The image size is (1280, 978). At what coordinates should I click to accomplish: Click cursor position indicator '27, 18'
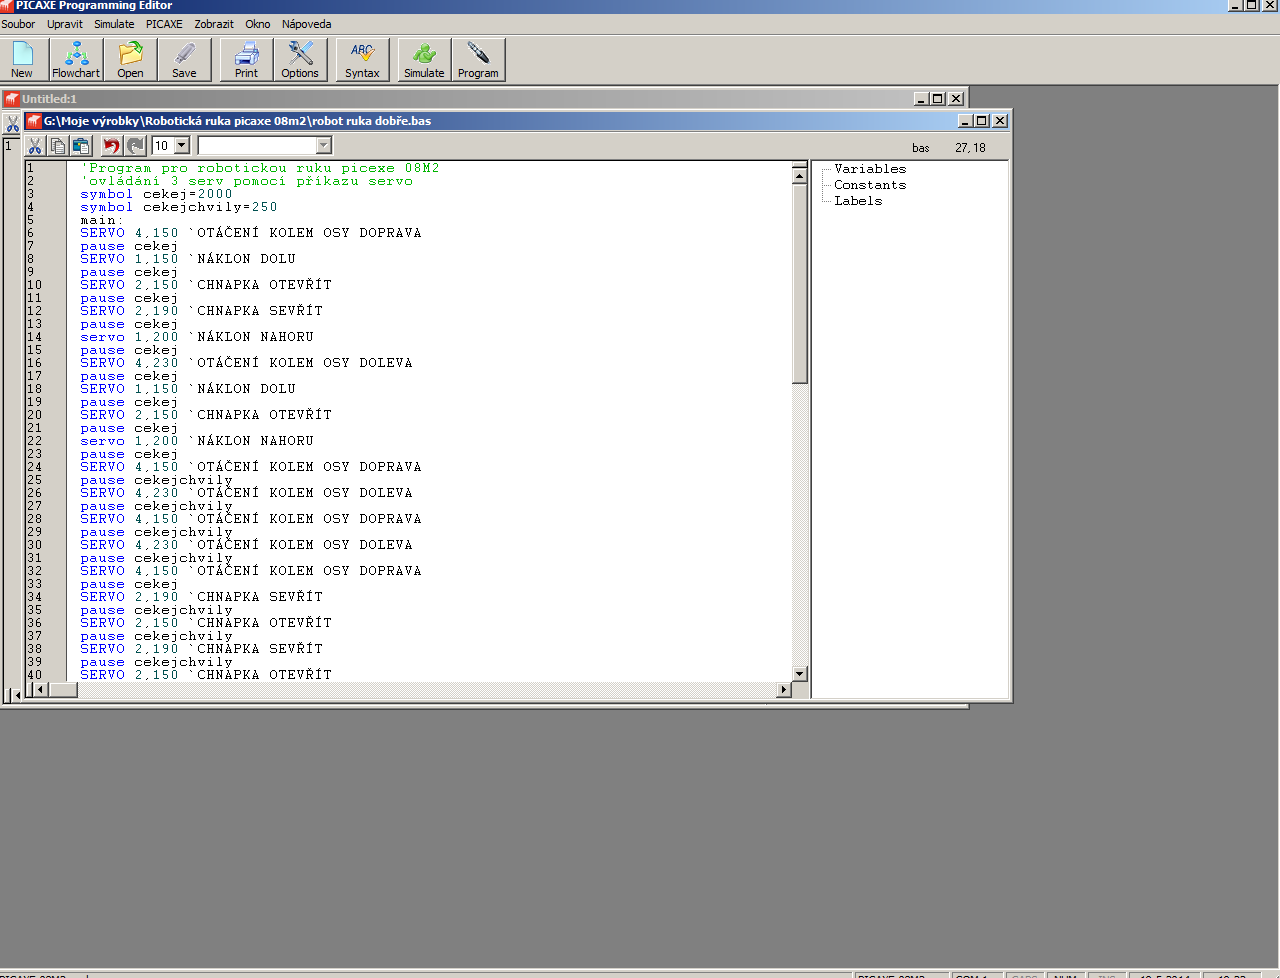[970, 148]
